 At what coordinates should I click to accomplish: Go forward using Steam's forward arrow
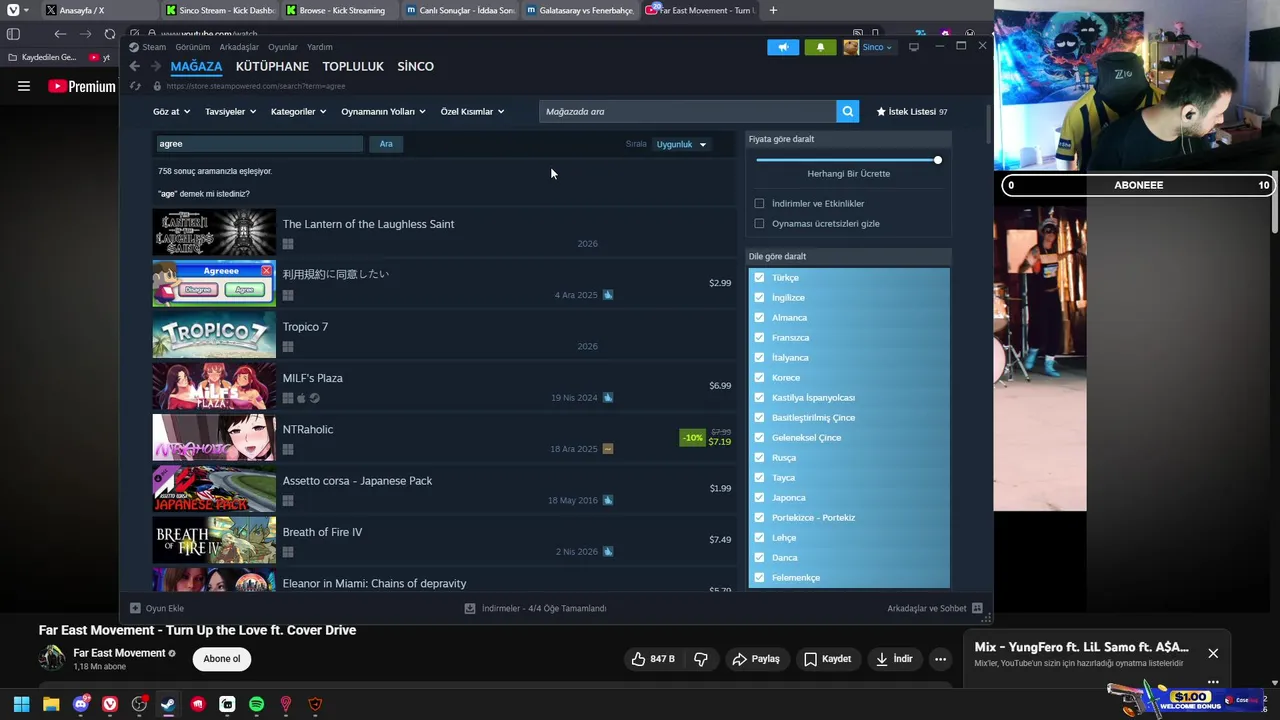pyautogui.click(x=155, y=66)
